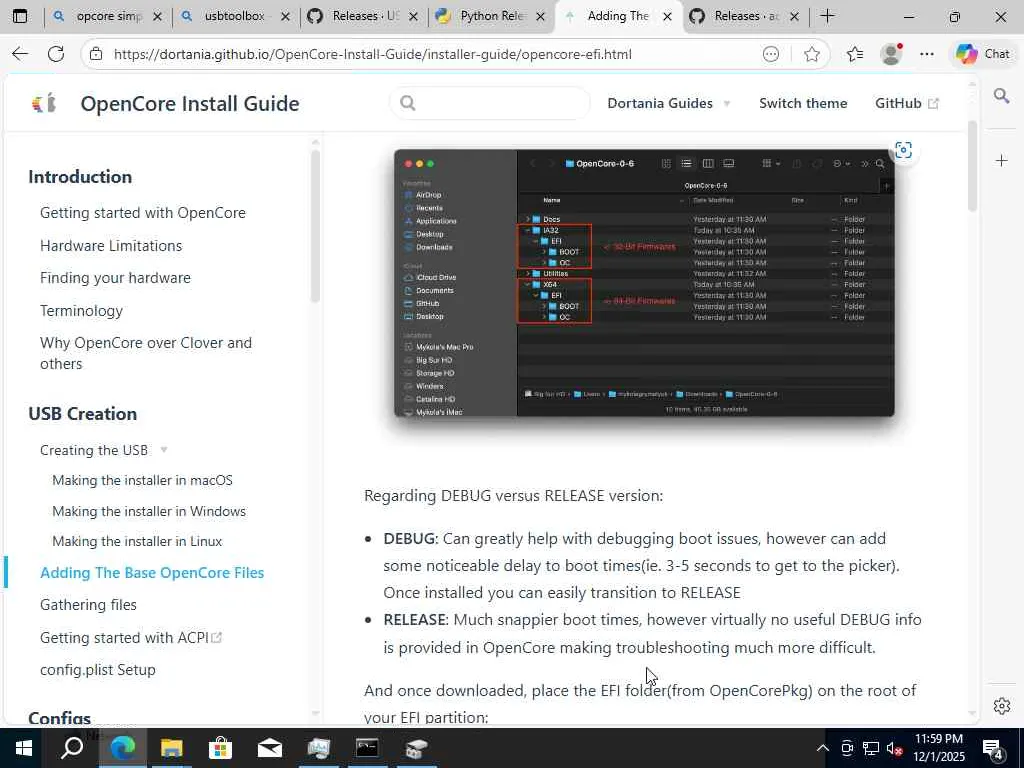Open the reader options icon in address bar
The width and height of the screenshot is (1024, 768).
pos(771,54)
